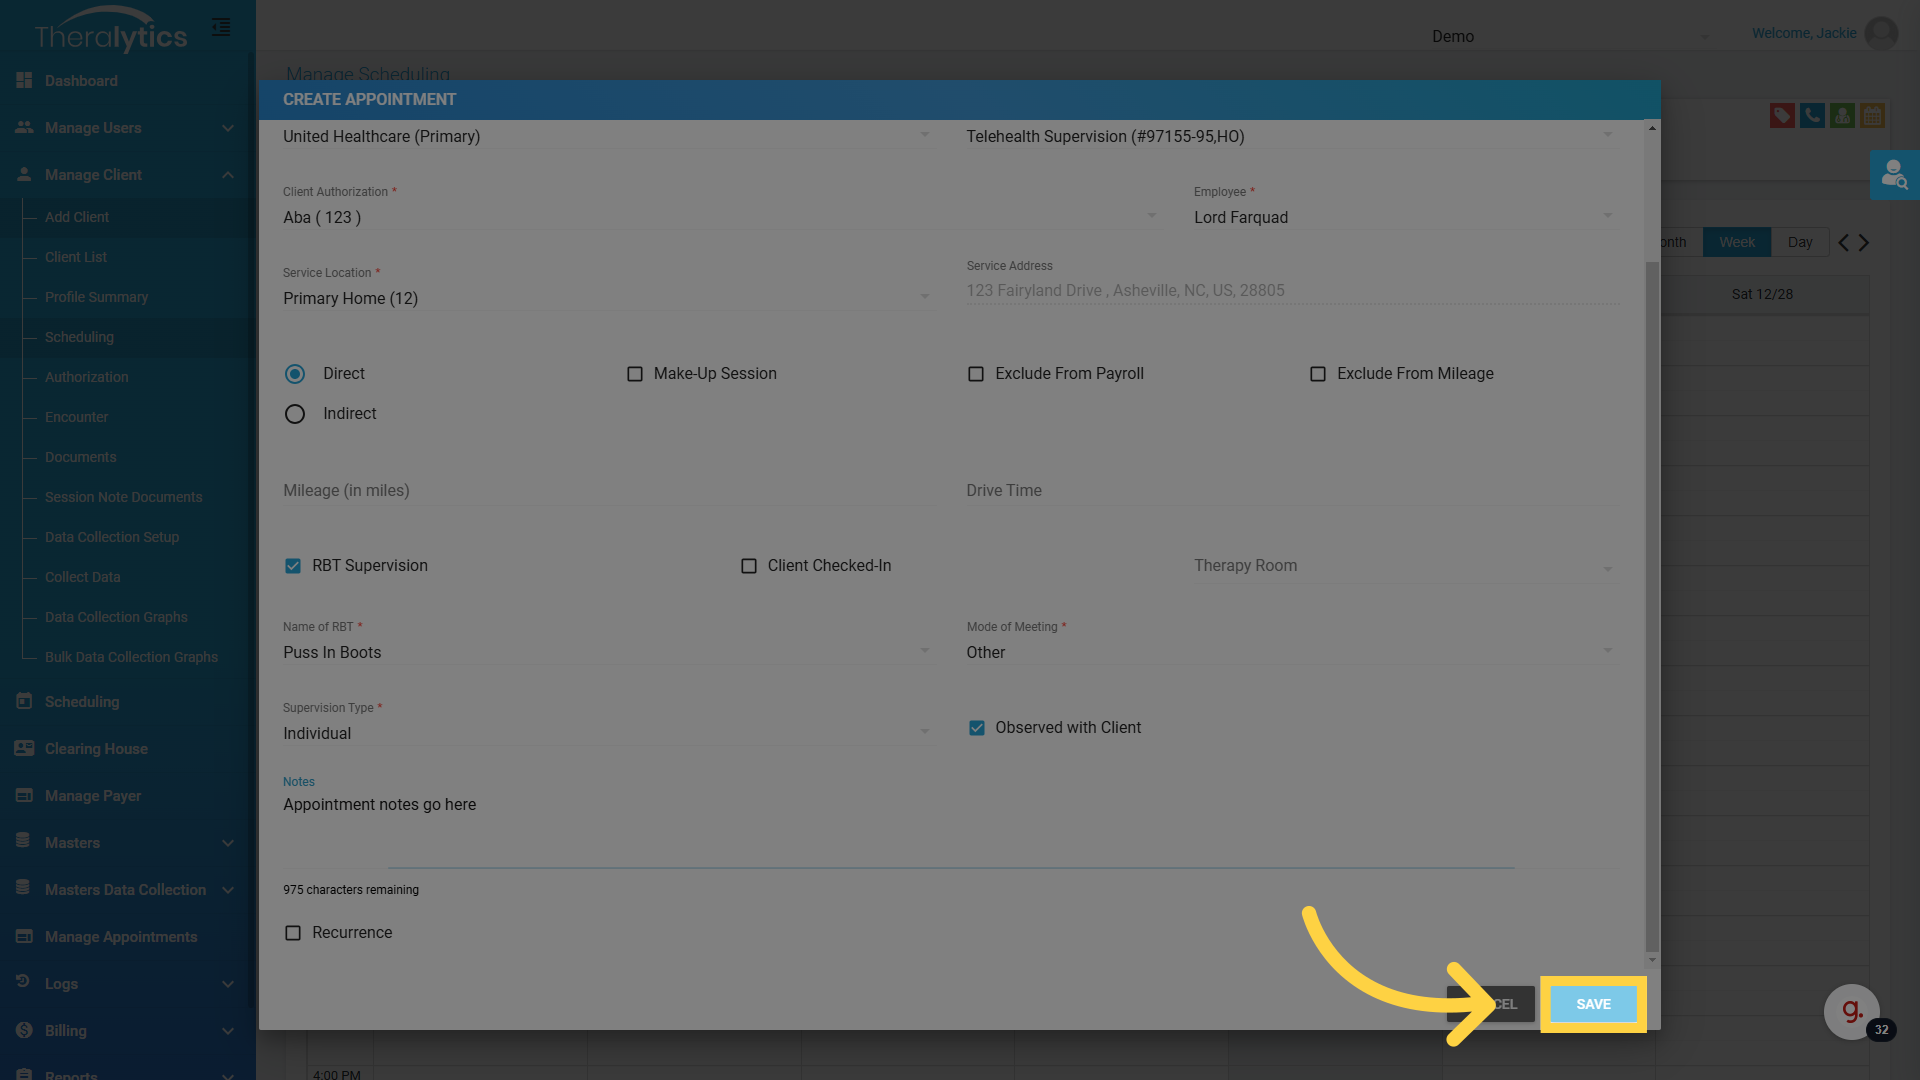
Task: Switch calendar to Day view
Action: pos(1800,242)
